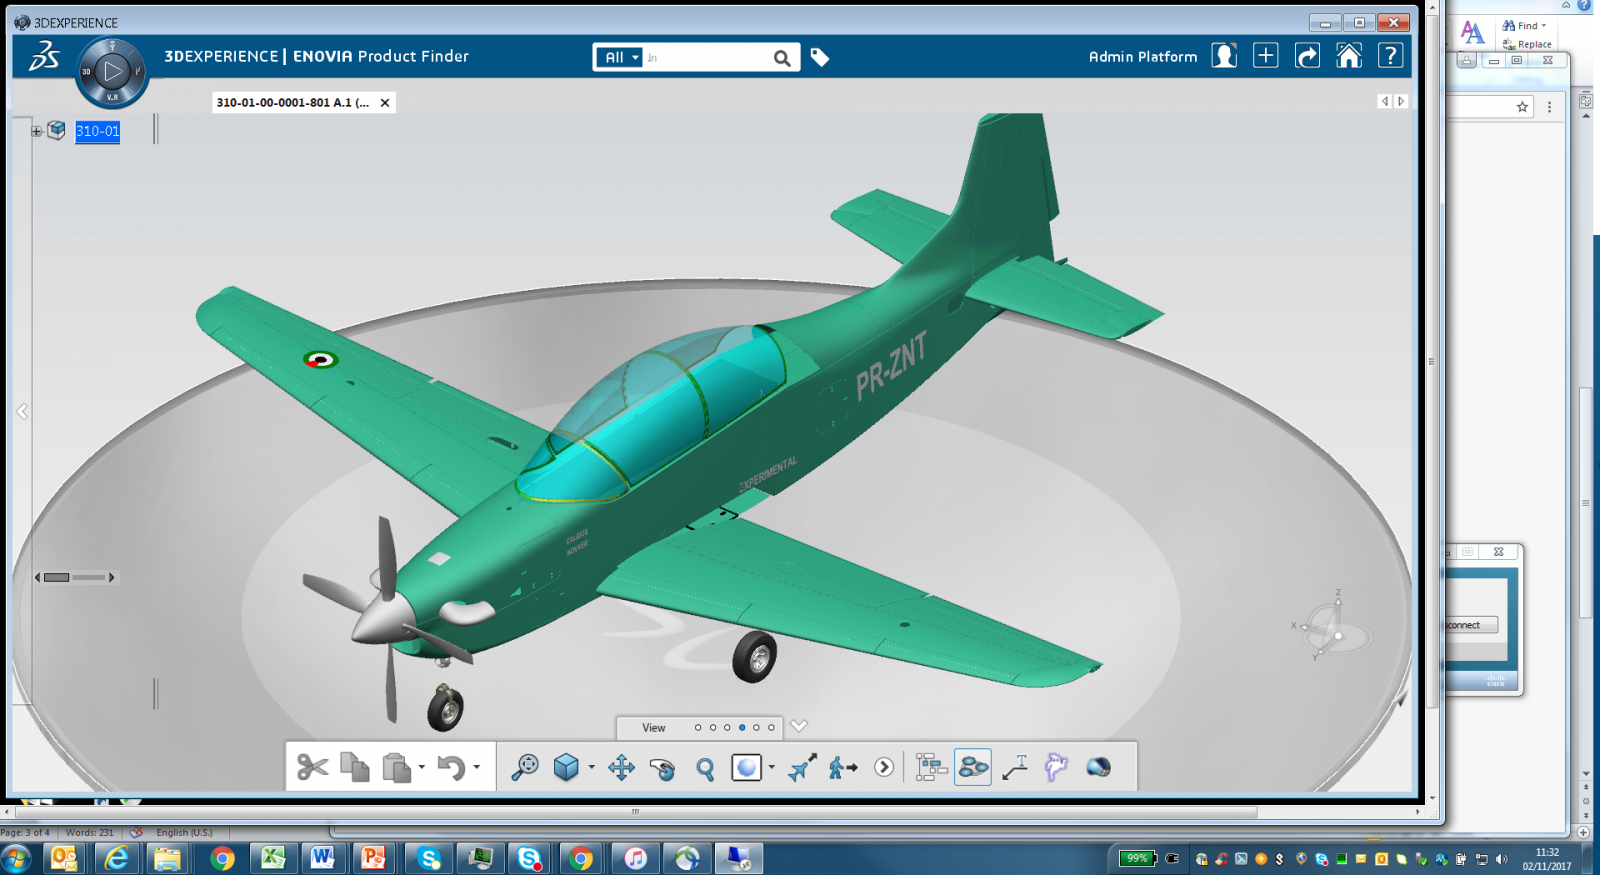Select the fifth action bar page dot
The height and width of the screenshot is (875, 1600).
[756, 728]
